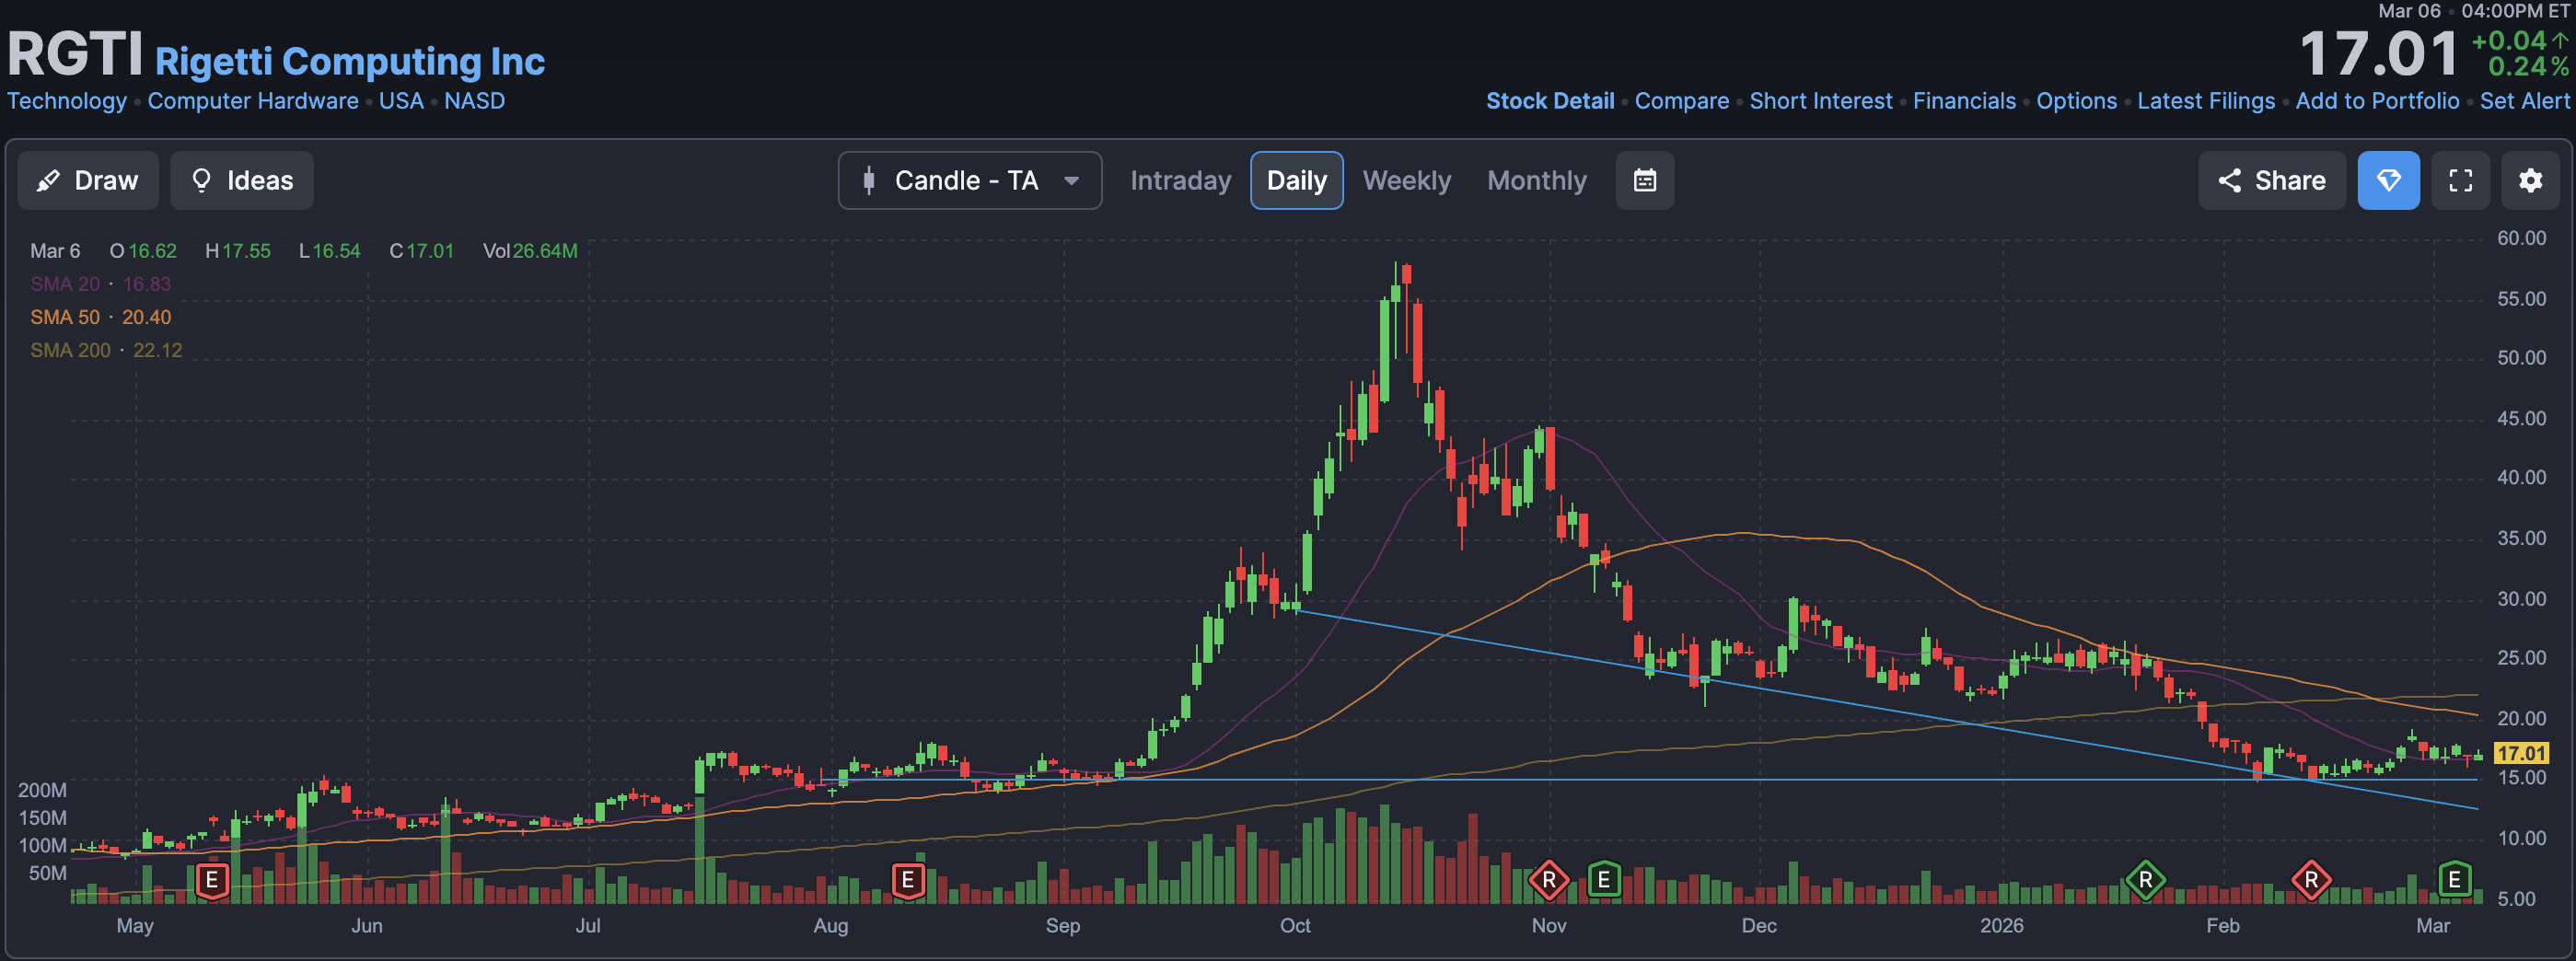The width and height of the screenshot is (2576, 961).
Task: Open Stock Detail link
Action: pos(1549,101)
